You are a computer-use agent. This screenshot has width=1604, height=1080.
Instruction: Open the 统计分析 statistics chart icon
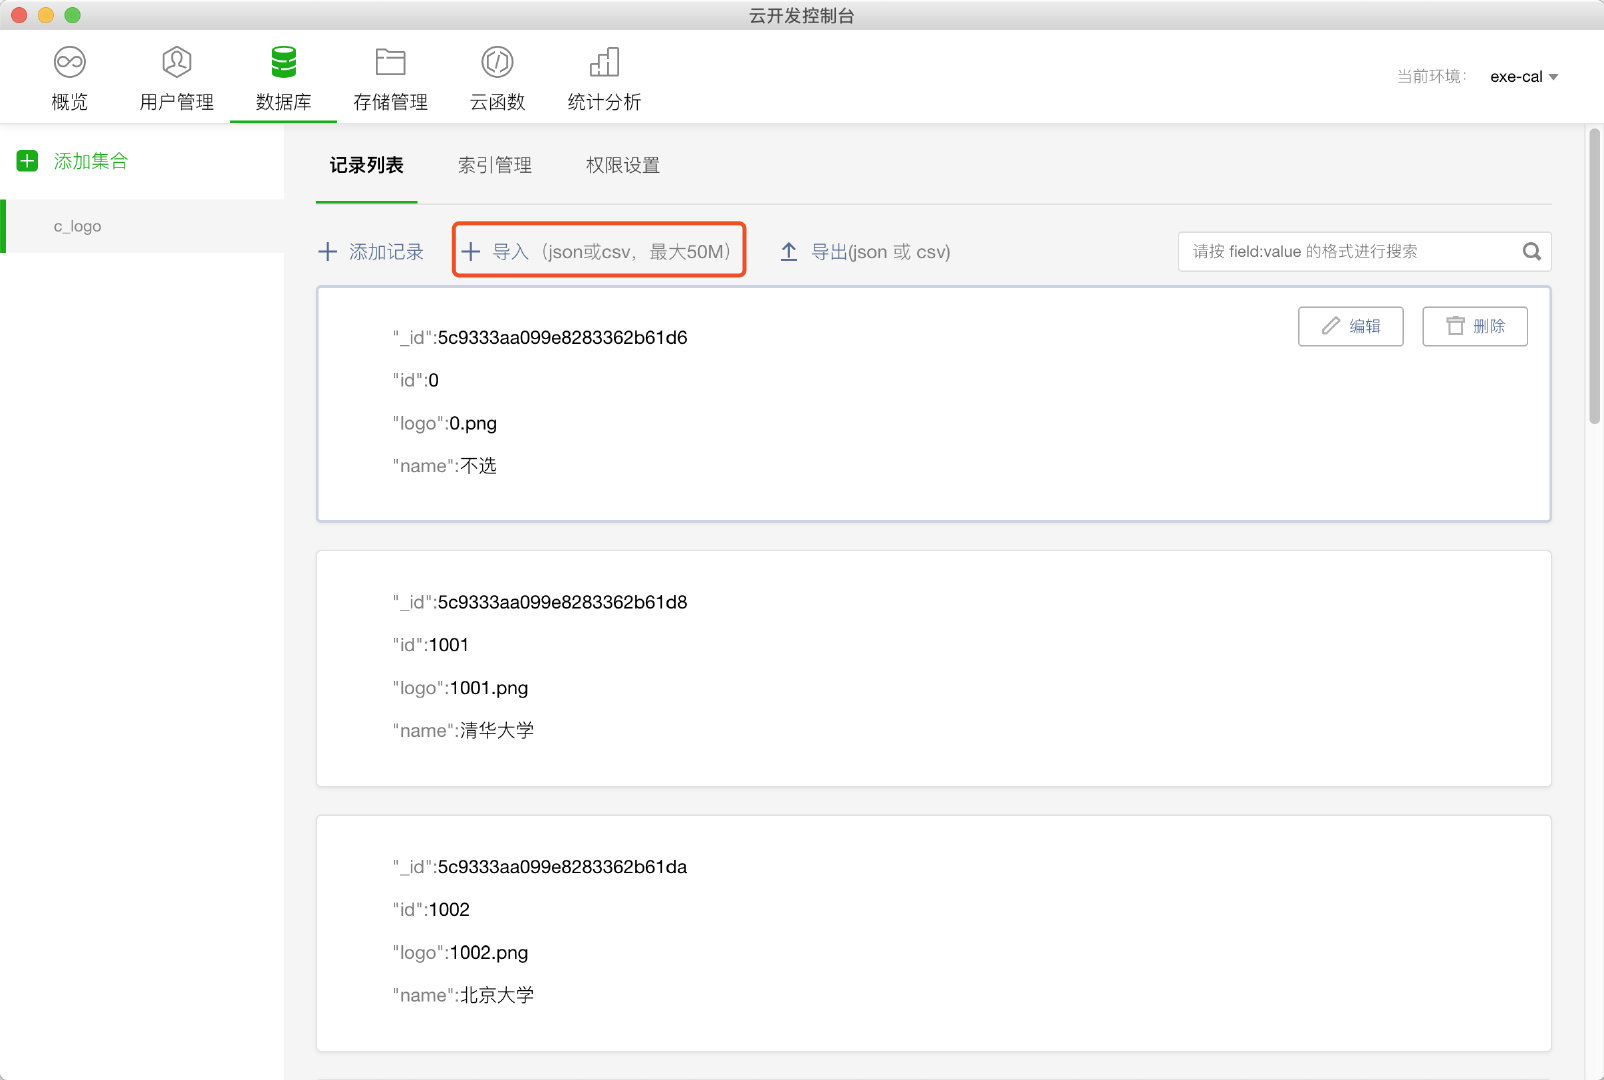[x=604, y=62]
